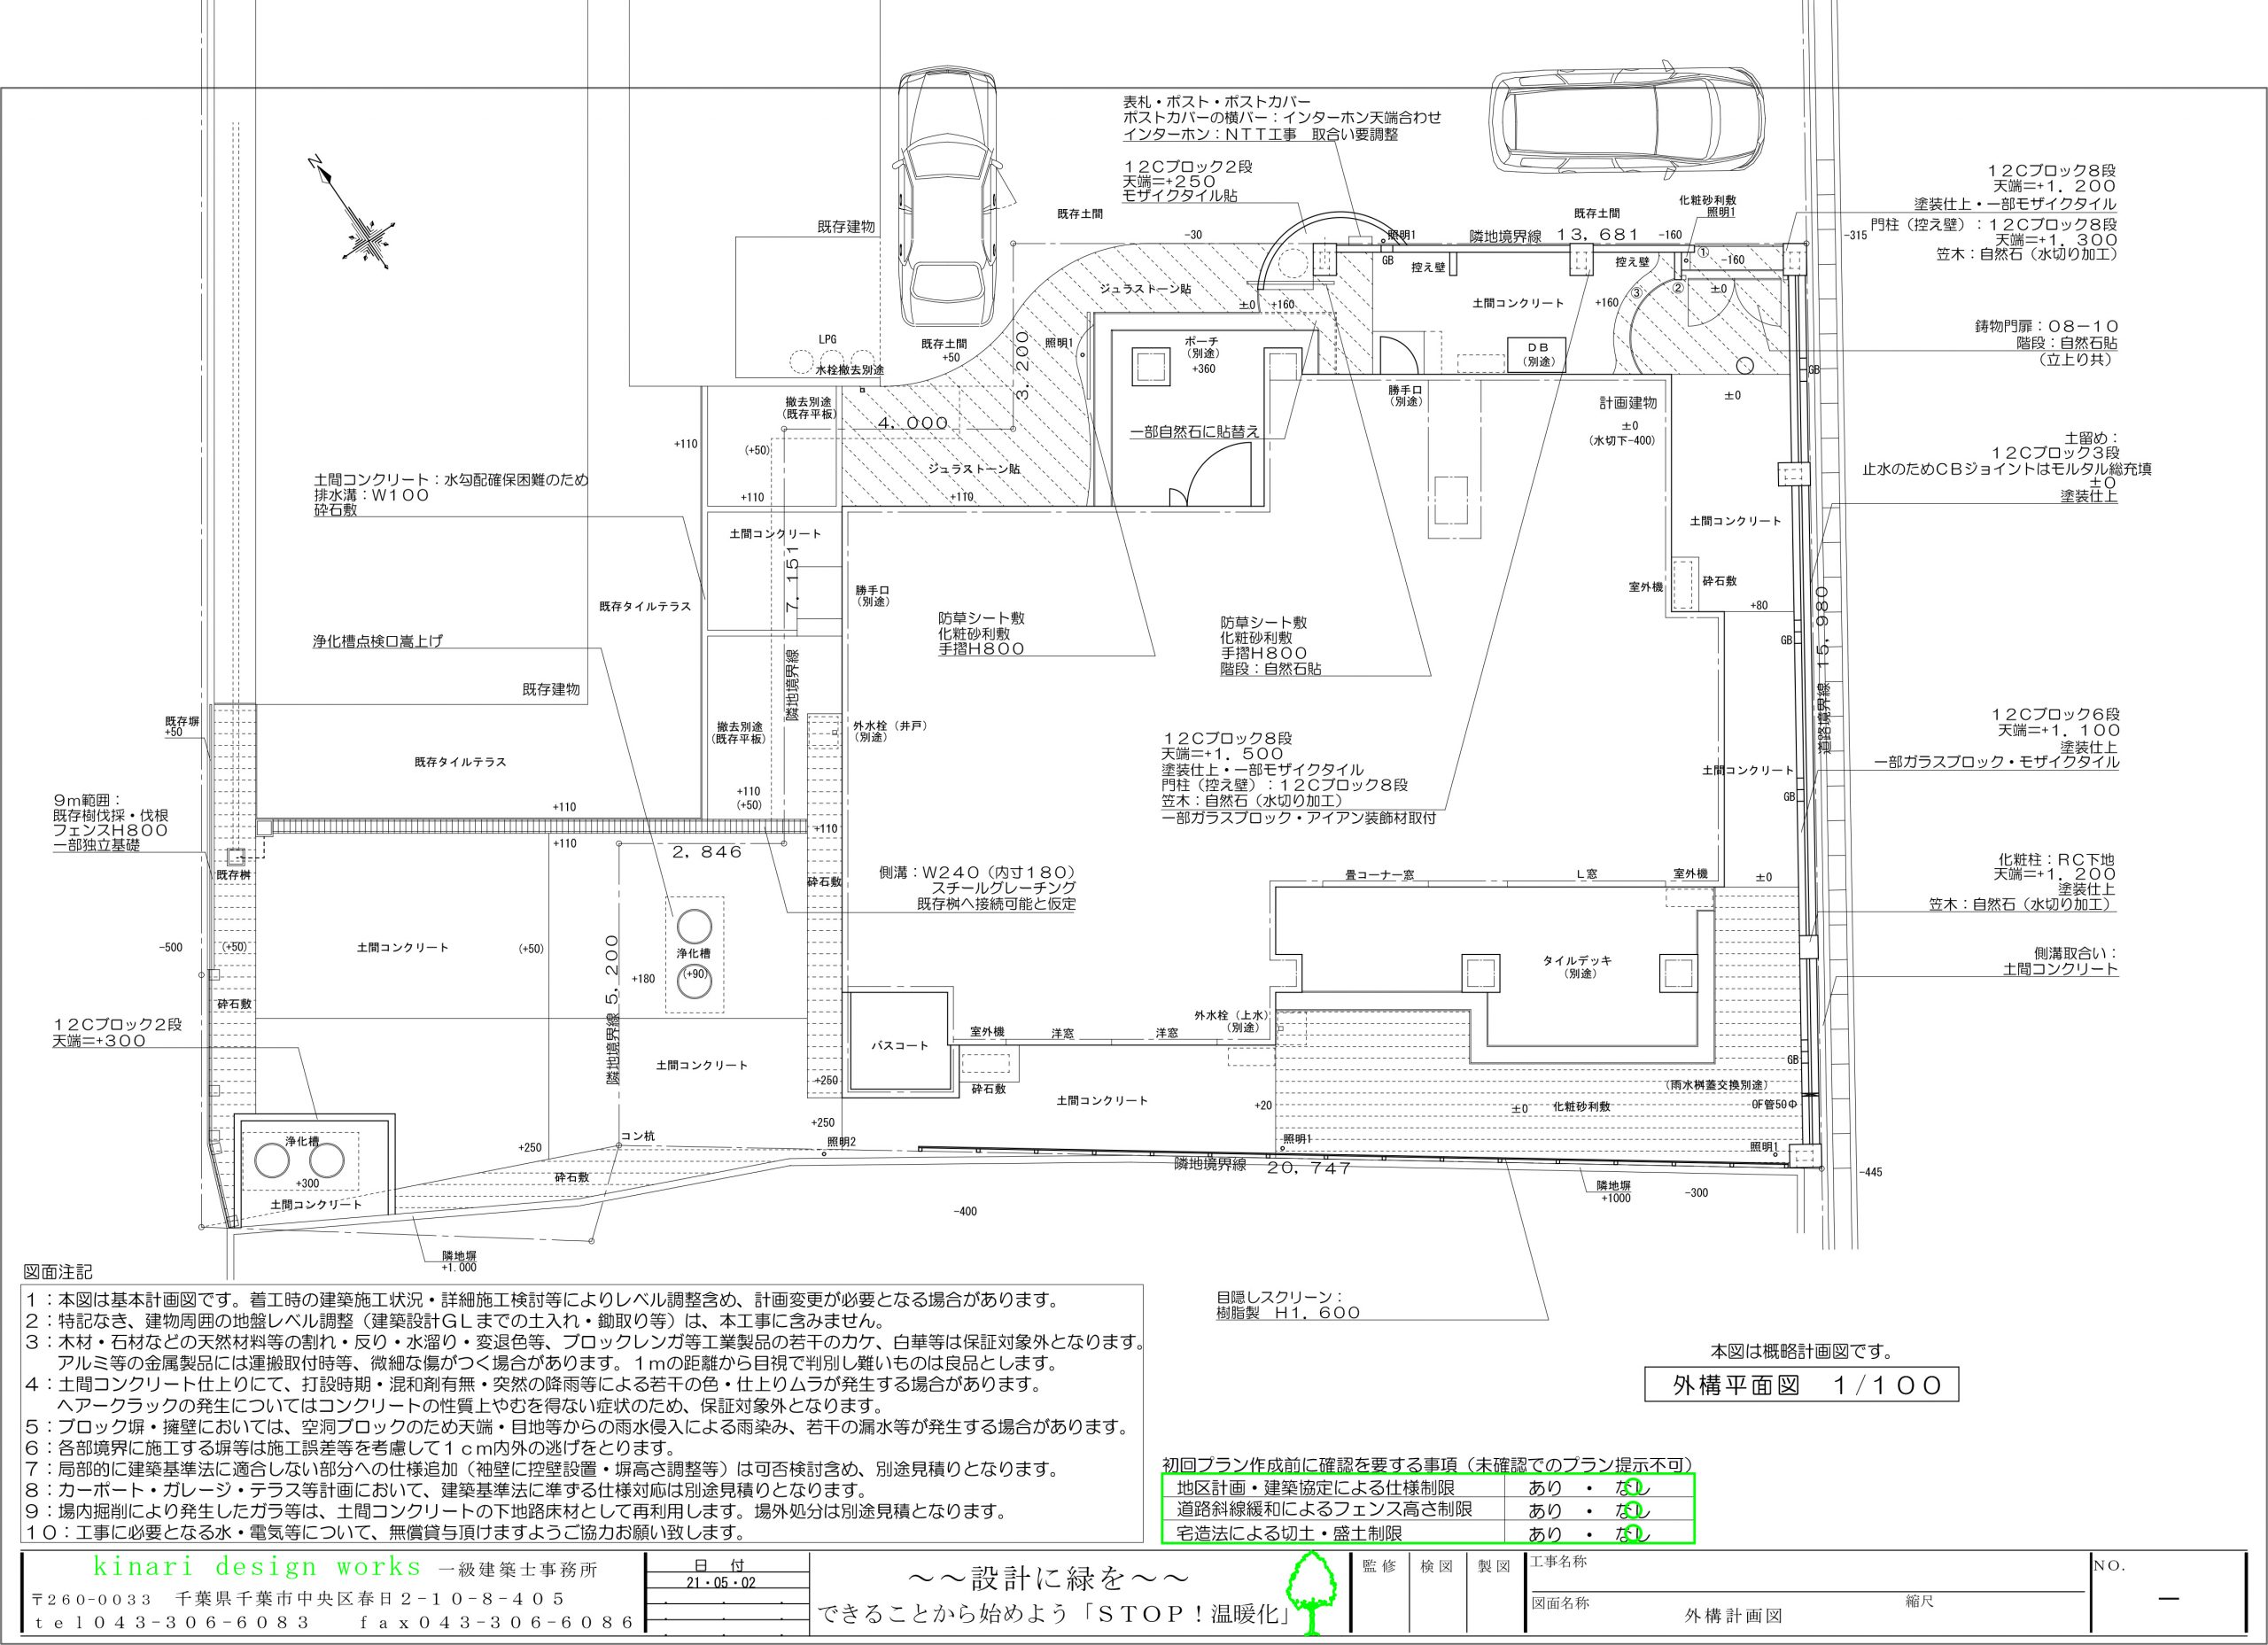This screenshot has width=2268, height=1645.
Task: Select the '既存桝' label
Action: tap(233, 874)
